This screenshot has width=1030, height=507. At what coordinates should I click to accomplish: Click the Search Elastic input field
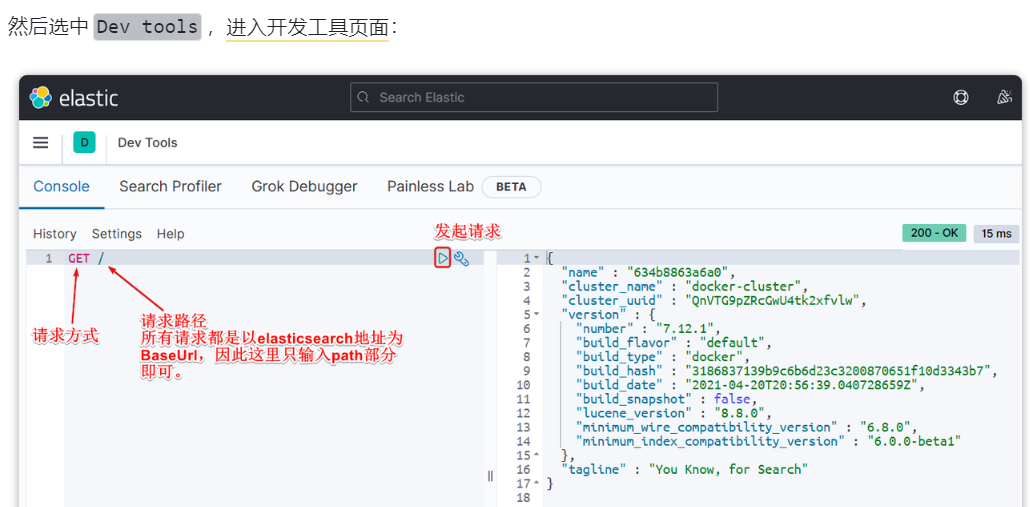533,97
